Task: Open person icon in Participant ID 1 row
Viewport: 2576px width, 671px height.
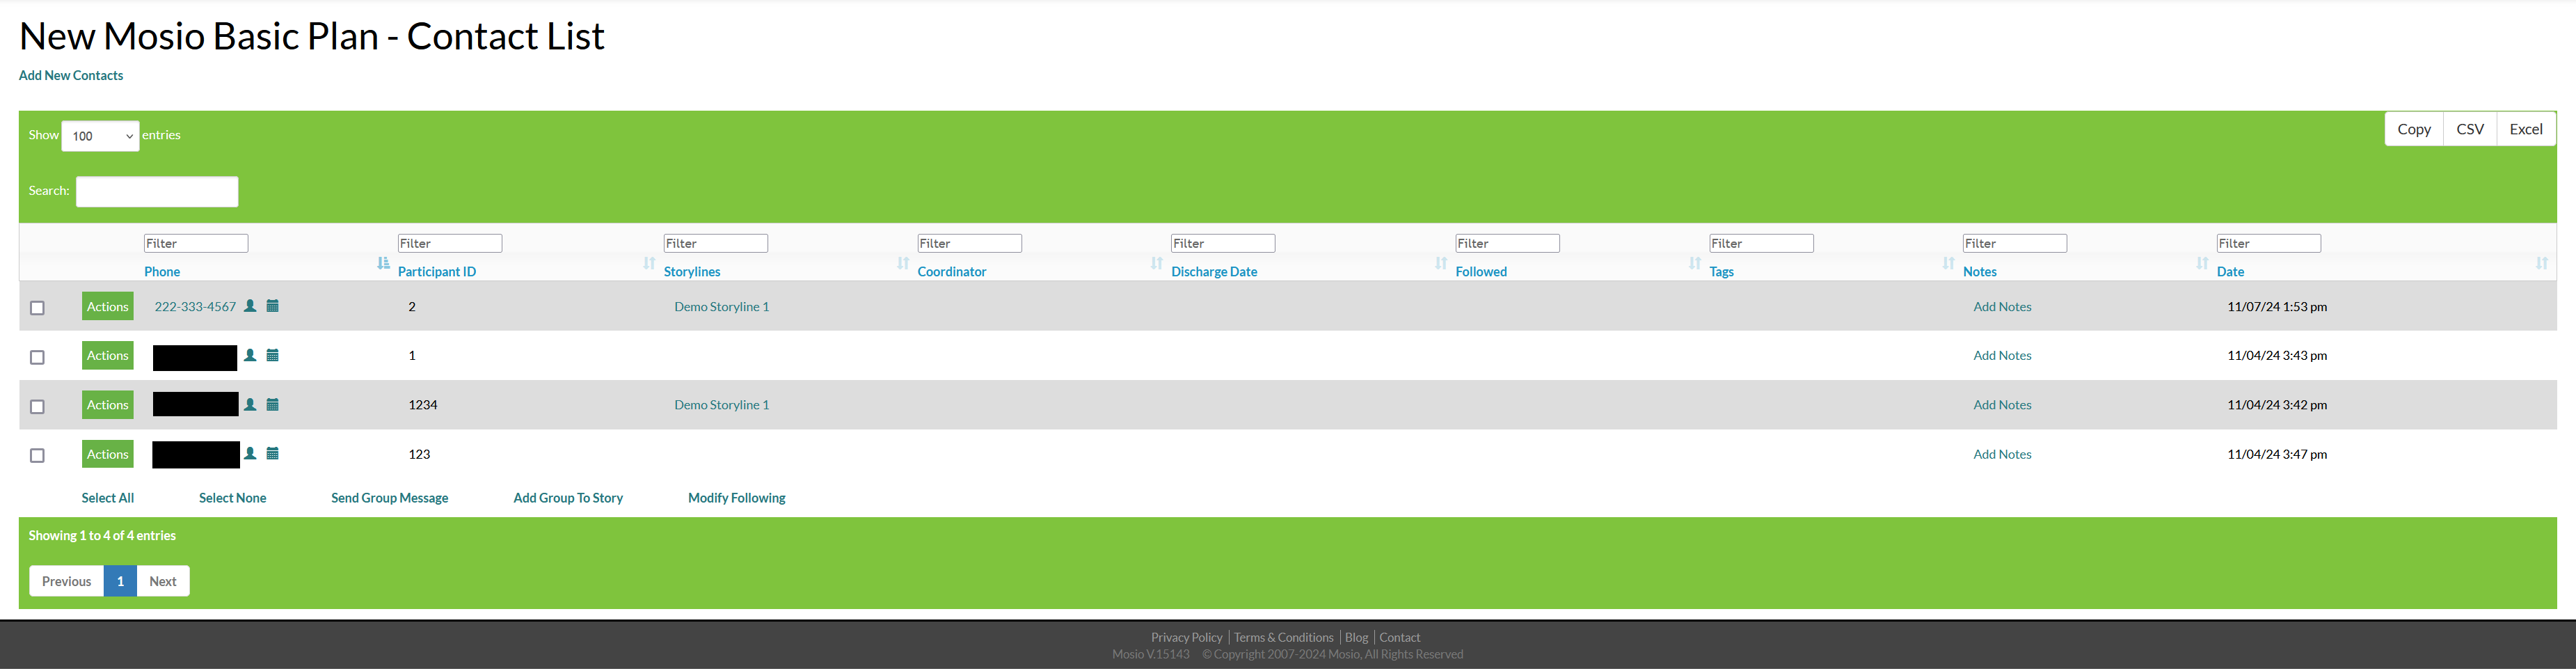Action: pyautogui.click(x=250, y=356)
